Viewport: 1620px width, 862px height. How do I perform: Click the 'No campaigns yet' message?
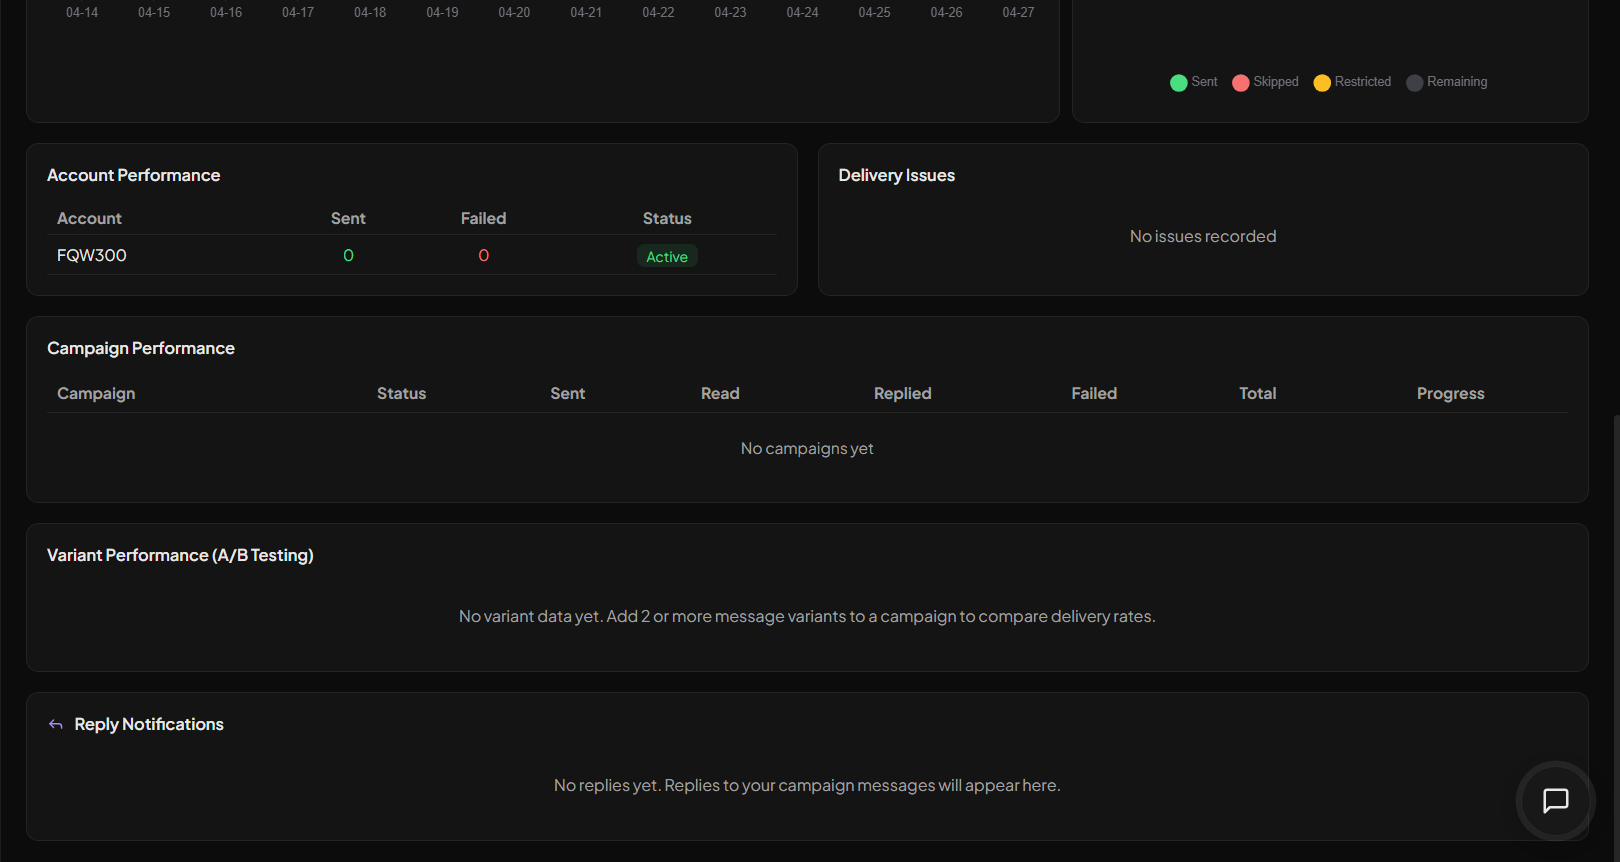click(x=807, y=448)
